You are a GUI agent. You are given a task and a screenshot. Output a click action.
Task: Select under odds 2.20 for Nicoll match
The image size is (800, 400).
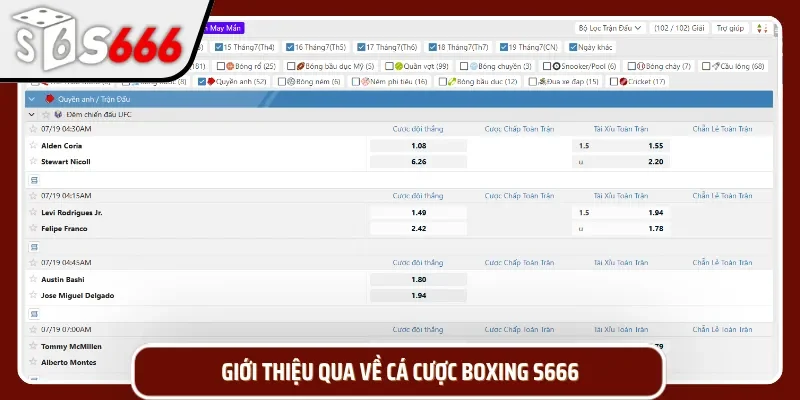point(621,161)
